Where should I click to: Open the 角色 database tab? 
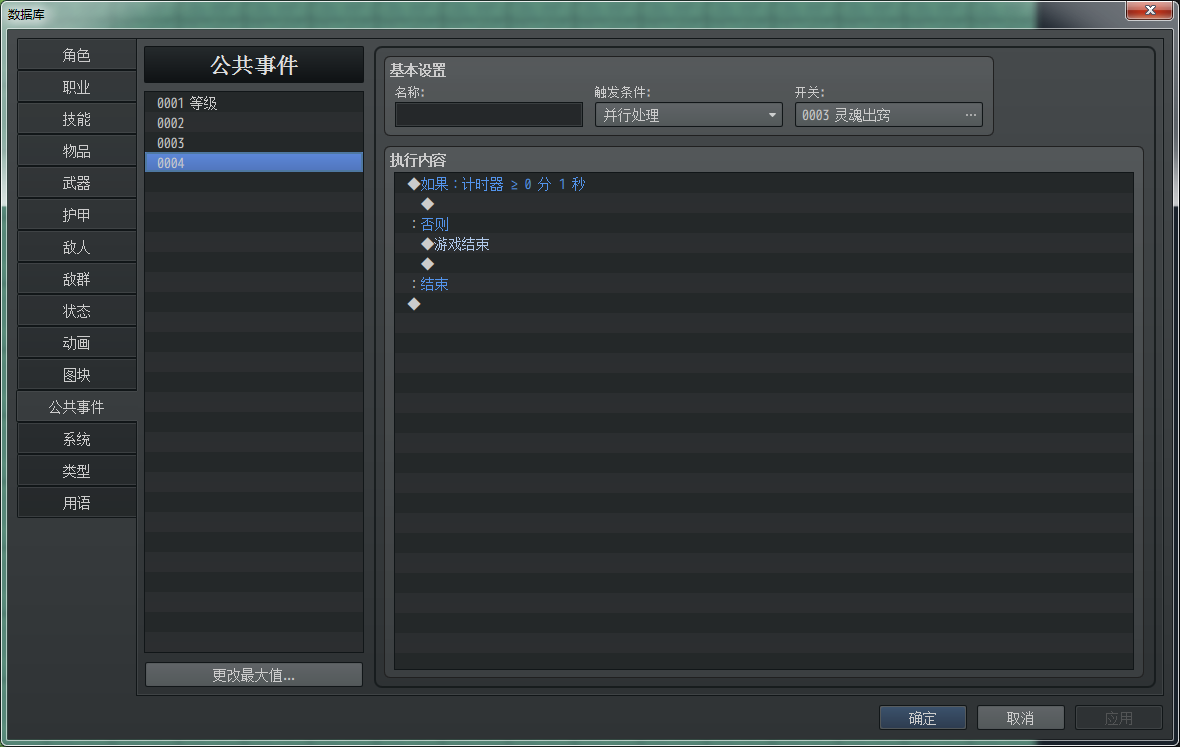tap(77, 55)
